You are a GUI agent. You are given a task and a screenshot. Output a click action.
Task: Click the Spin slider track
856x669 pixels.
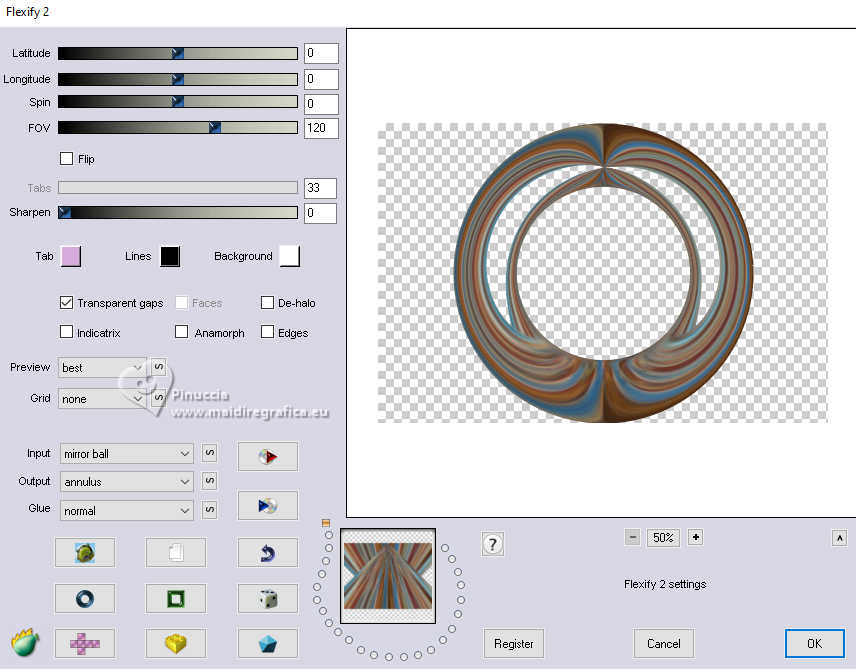point(178,102)
